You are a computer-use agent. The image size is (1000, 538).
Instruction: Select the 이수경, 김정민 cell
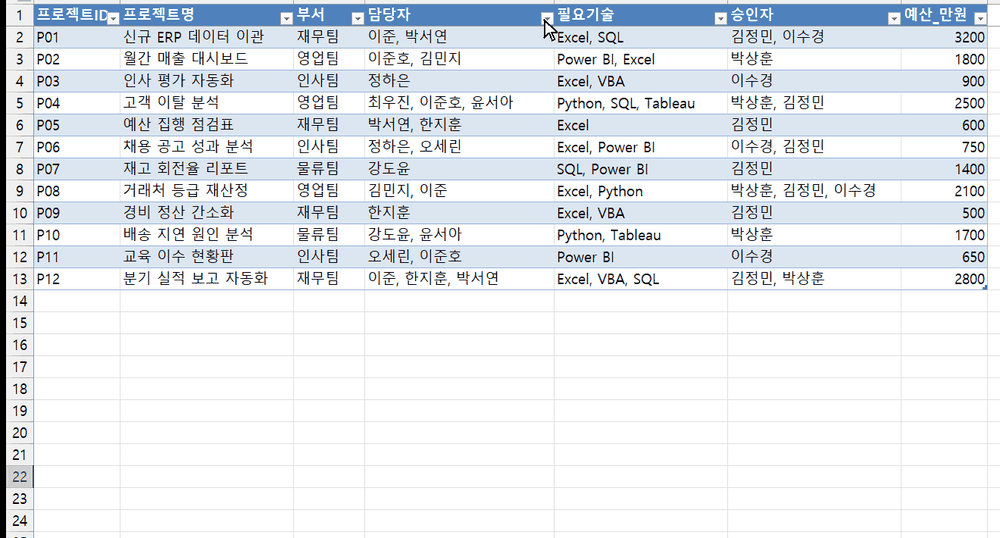pyautogui.click(x=814, y=147)
